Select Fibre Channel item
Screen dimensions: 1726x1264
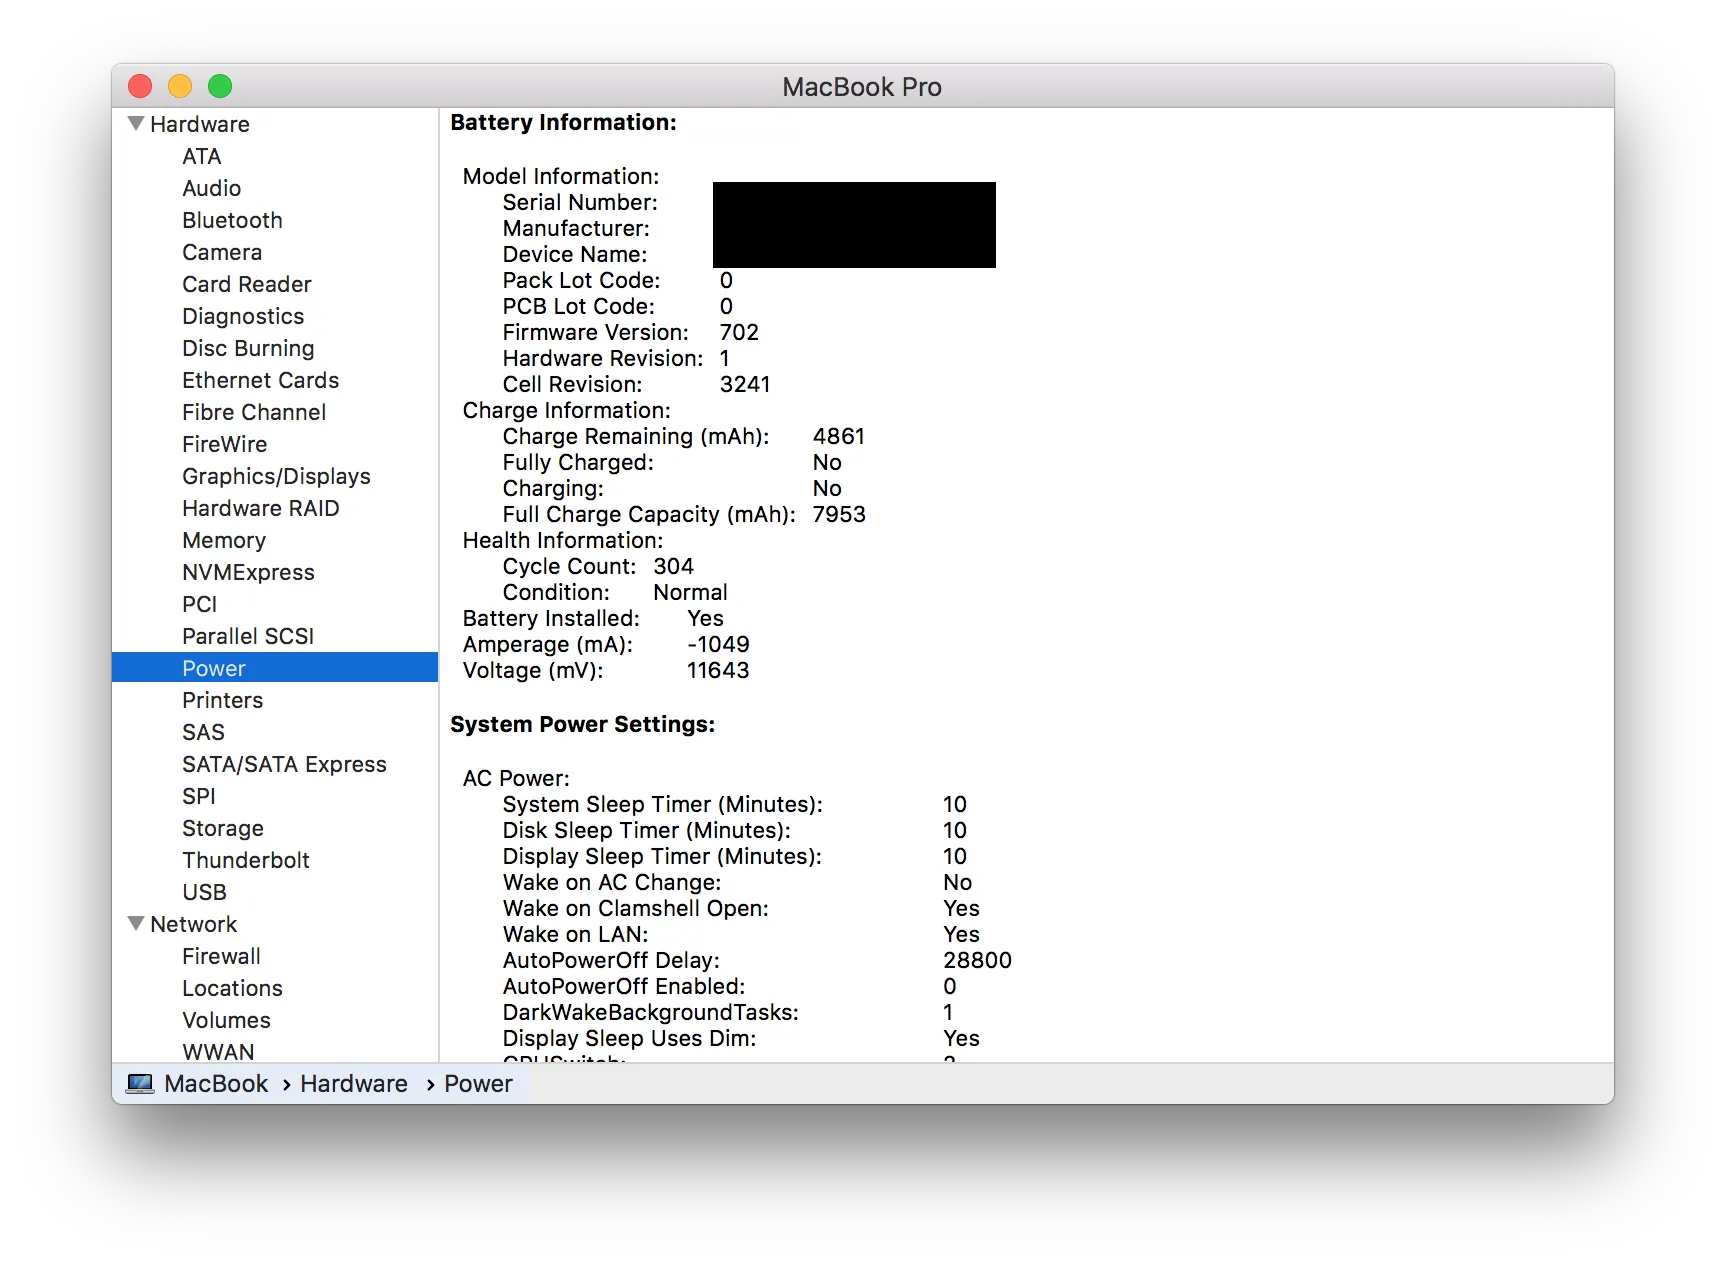pyautogui.click(x=254, y=412)
